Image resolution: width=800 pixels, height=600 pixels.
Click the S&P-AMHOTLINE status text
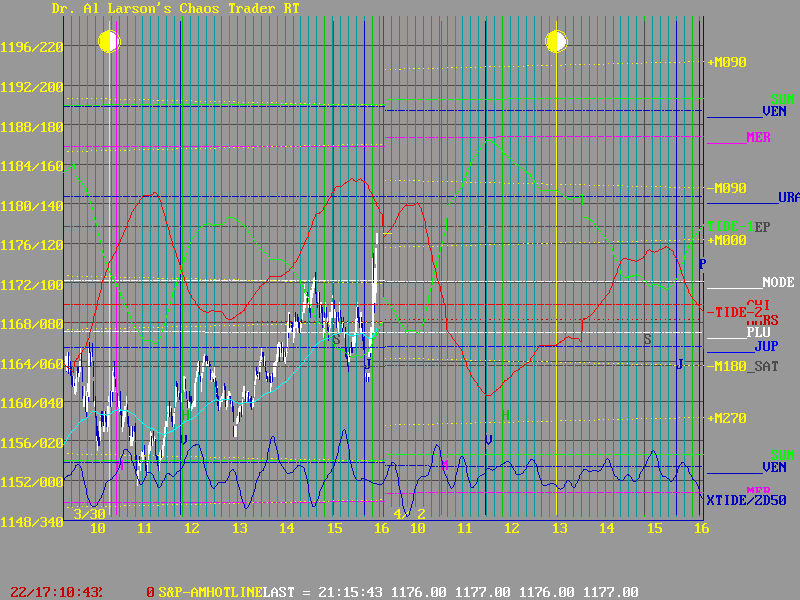click(x=210, y=593)
